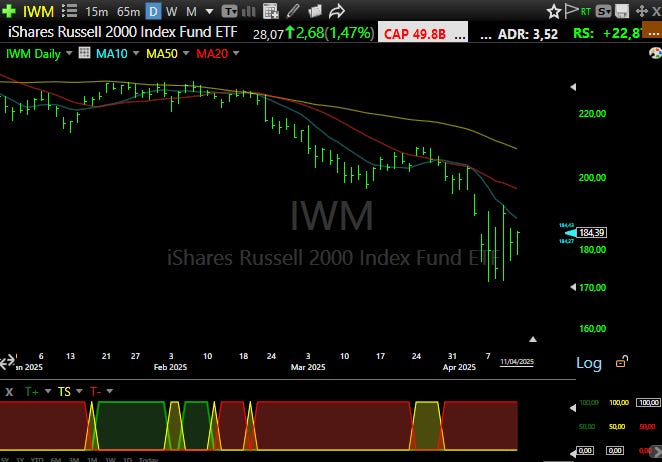Toggle Log scale
Screen dimensions: 662x462
[x=589, y=363]
